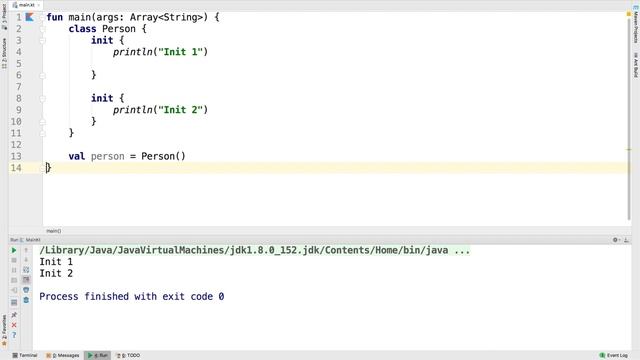Click line number 7 in the gutter
The height and width of the screenshot is (360, 640).
(19, 87)
